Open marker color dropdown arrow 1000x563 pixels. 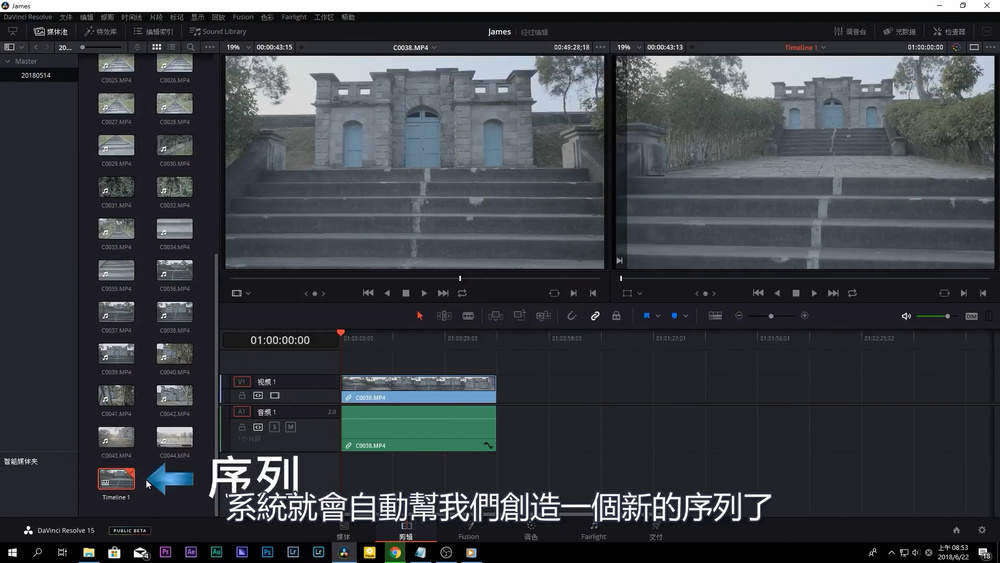pos(686,316)
